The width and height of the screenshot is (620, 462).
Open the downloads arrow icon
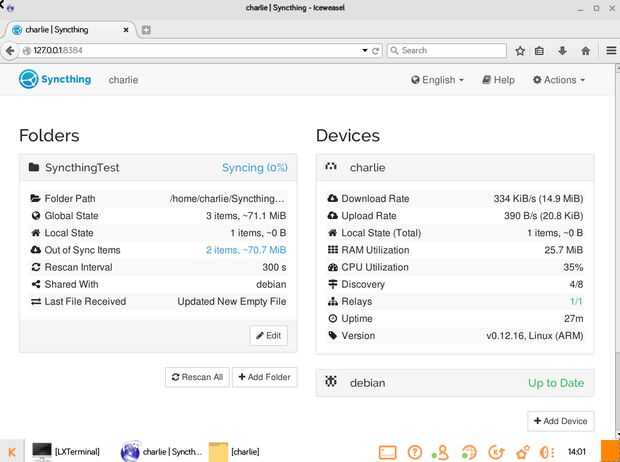(x=562, y=51)
